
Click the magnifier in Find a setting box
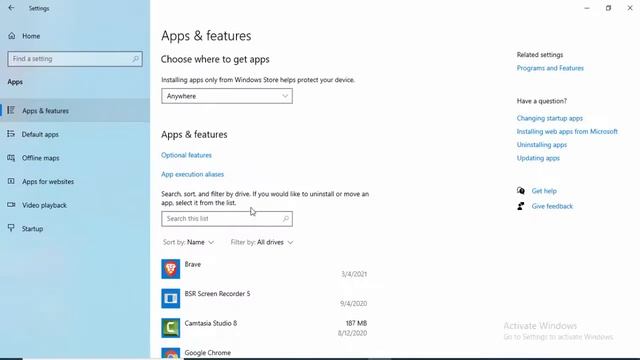[x=135, y=59]
